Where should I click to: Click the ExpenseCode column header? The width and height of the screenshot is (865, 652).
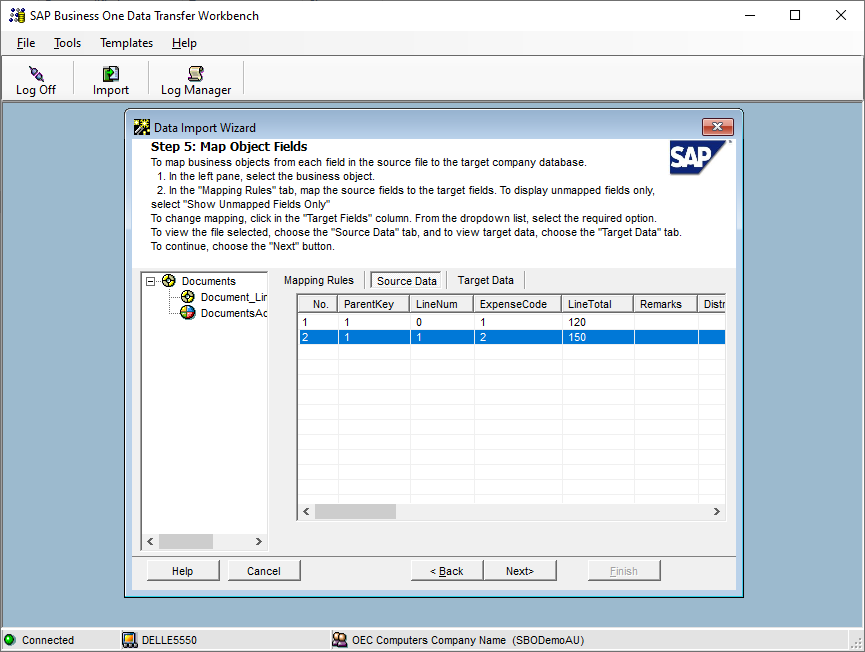click(517, 304)
